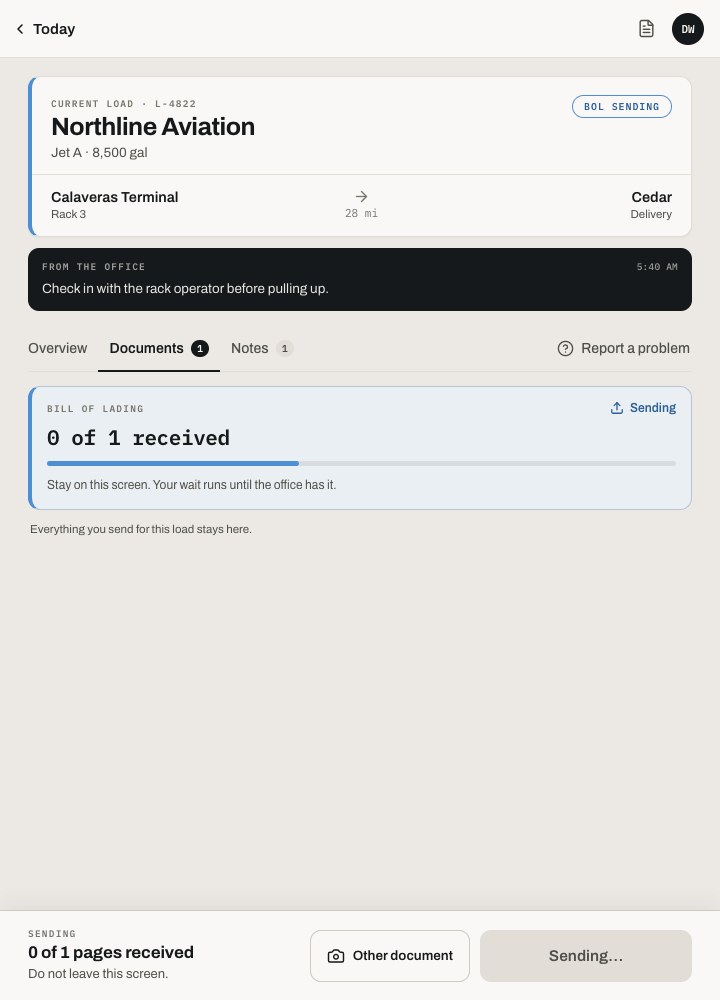Click the question mark help icon

[565, 348]
